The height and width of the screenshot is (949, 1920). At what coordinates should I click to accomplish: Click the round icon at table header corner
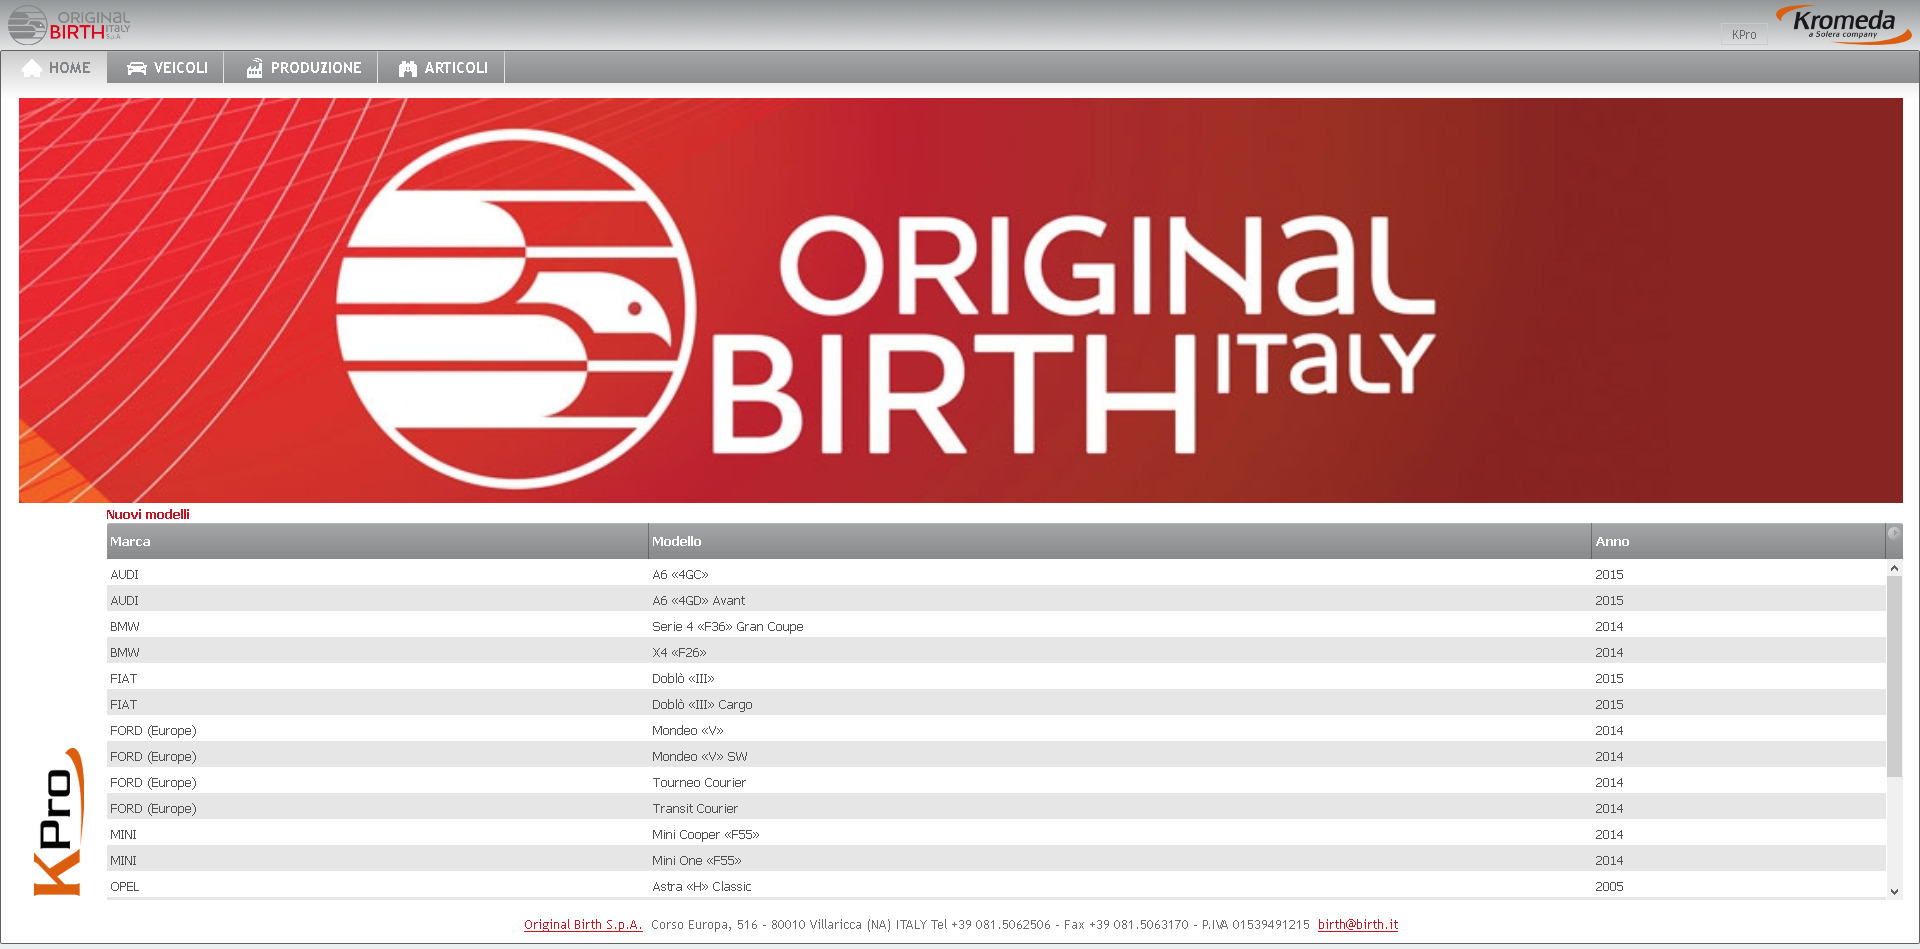click(1894, 533)
